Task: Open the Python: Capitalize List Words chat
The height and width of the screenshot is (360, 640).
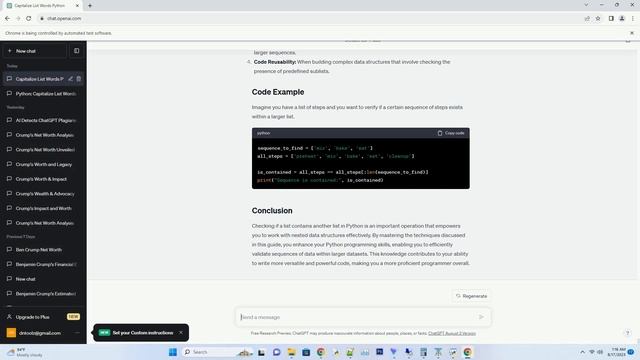Action: coord(43,93)
